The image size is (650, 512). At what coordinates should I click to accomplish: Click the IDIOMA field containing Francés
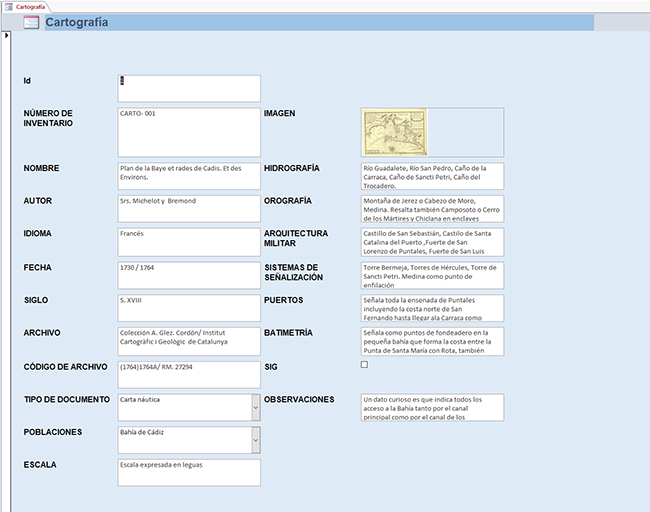tap(188, 242)
